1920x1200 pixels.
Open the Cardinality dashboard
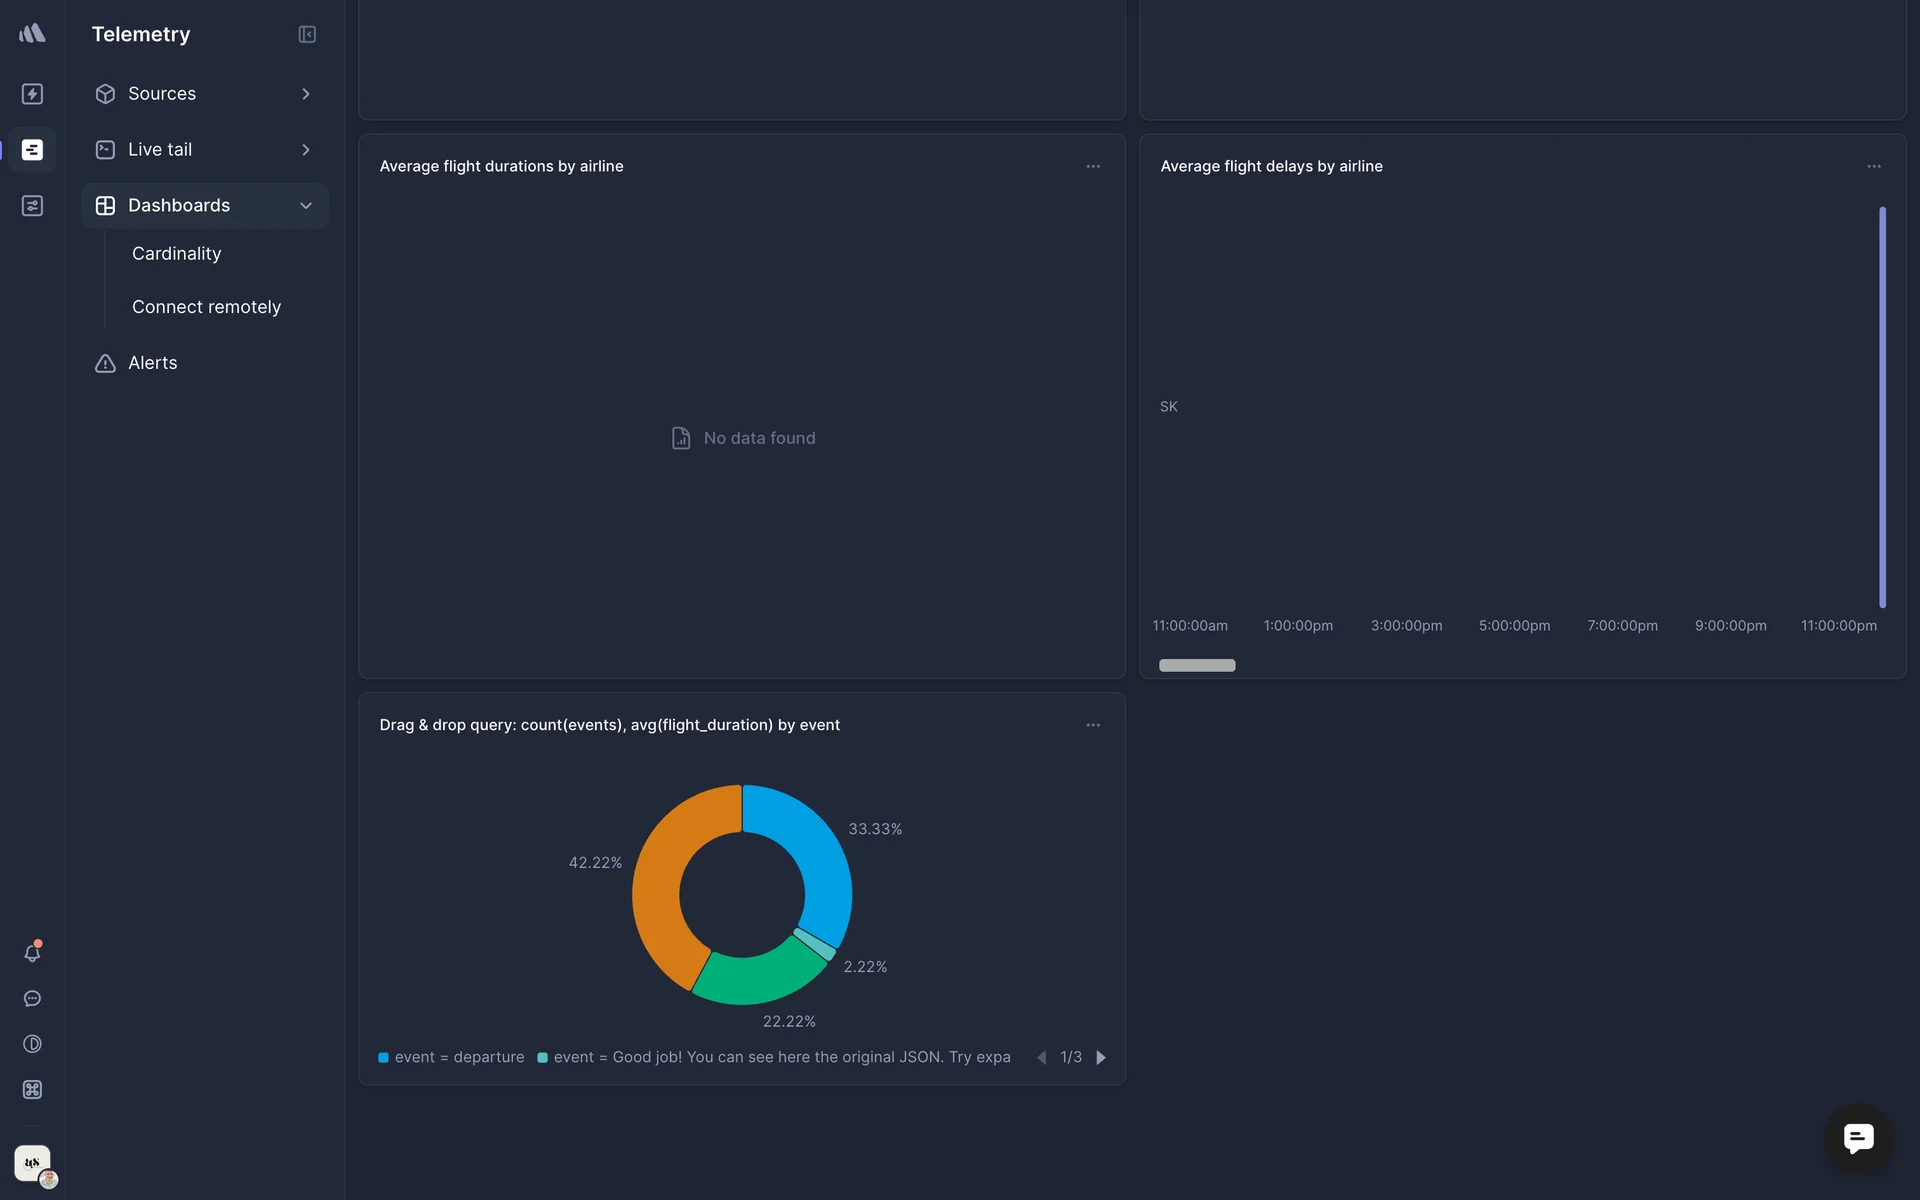(176, 254)
